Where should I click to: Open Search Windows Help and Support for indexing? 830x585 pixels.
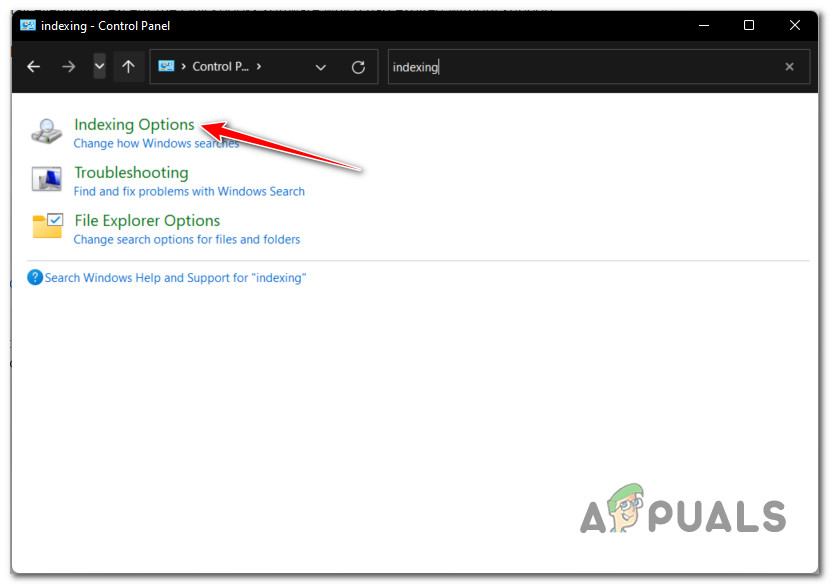click(175, 278)
